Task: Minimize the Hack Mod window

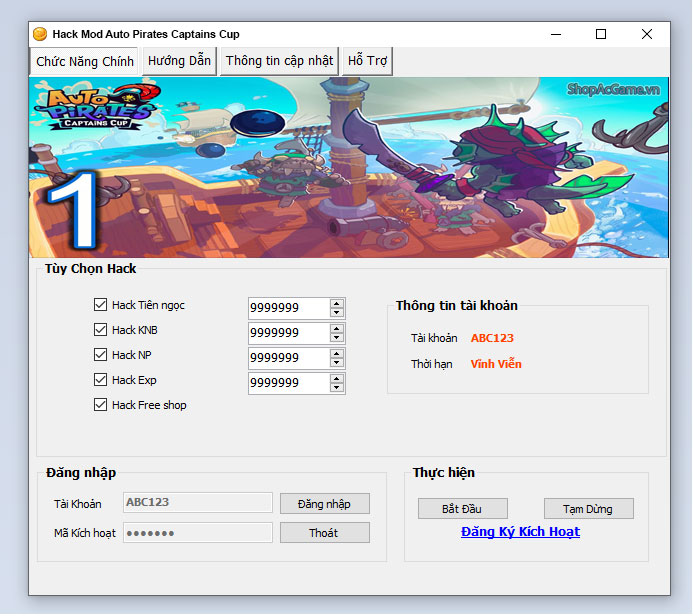Action: (x=556, y=34)
